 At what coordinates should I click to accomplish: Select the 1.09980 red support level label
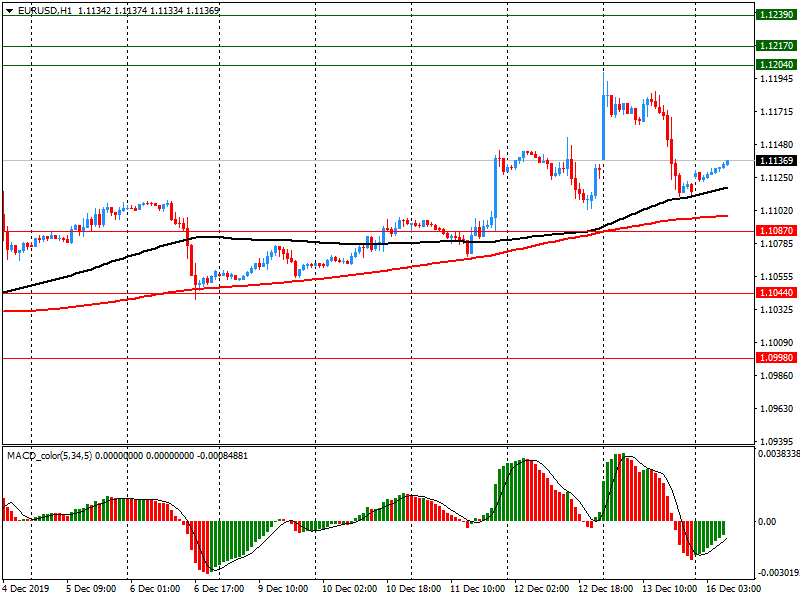pos(776,358)
